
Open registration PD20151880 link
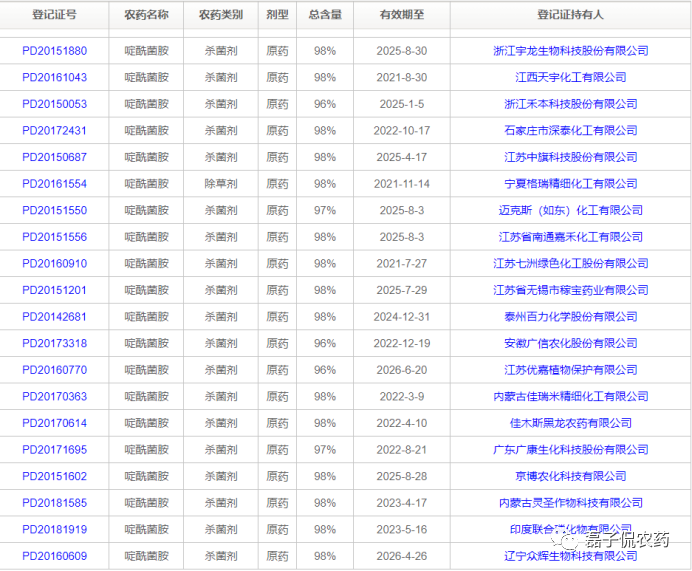pos(54,51)
